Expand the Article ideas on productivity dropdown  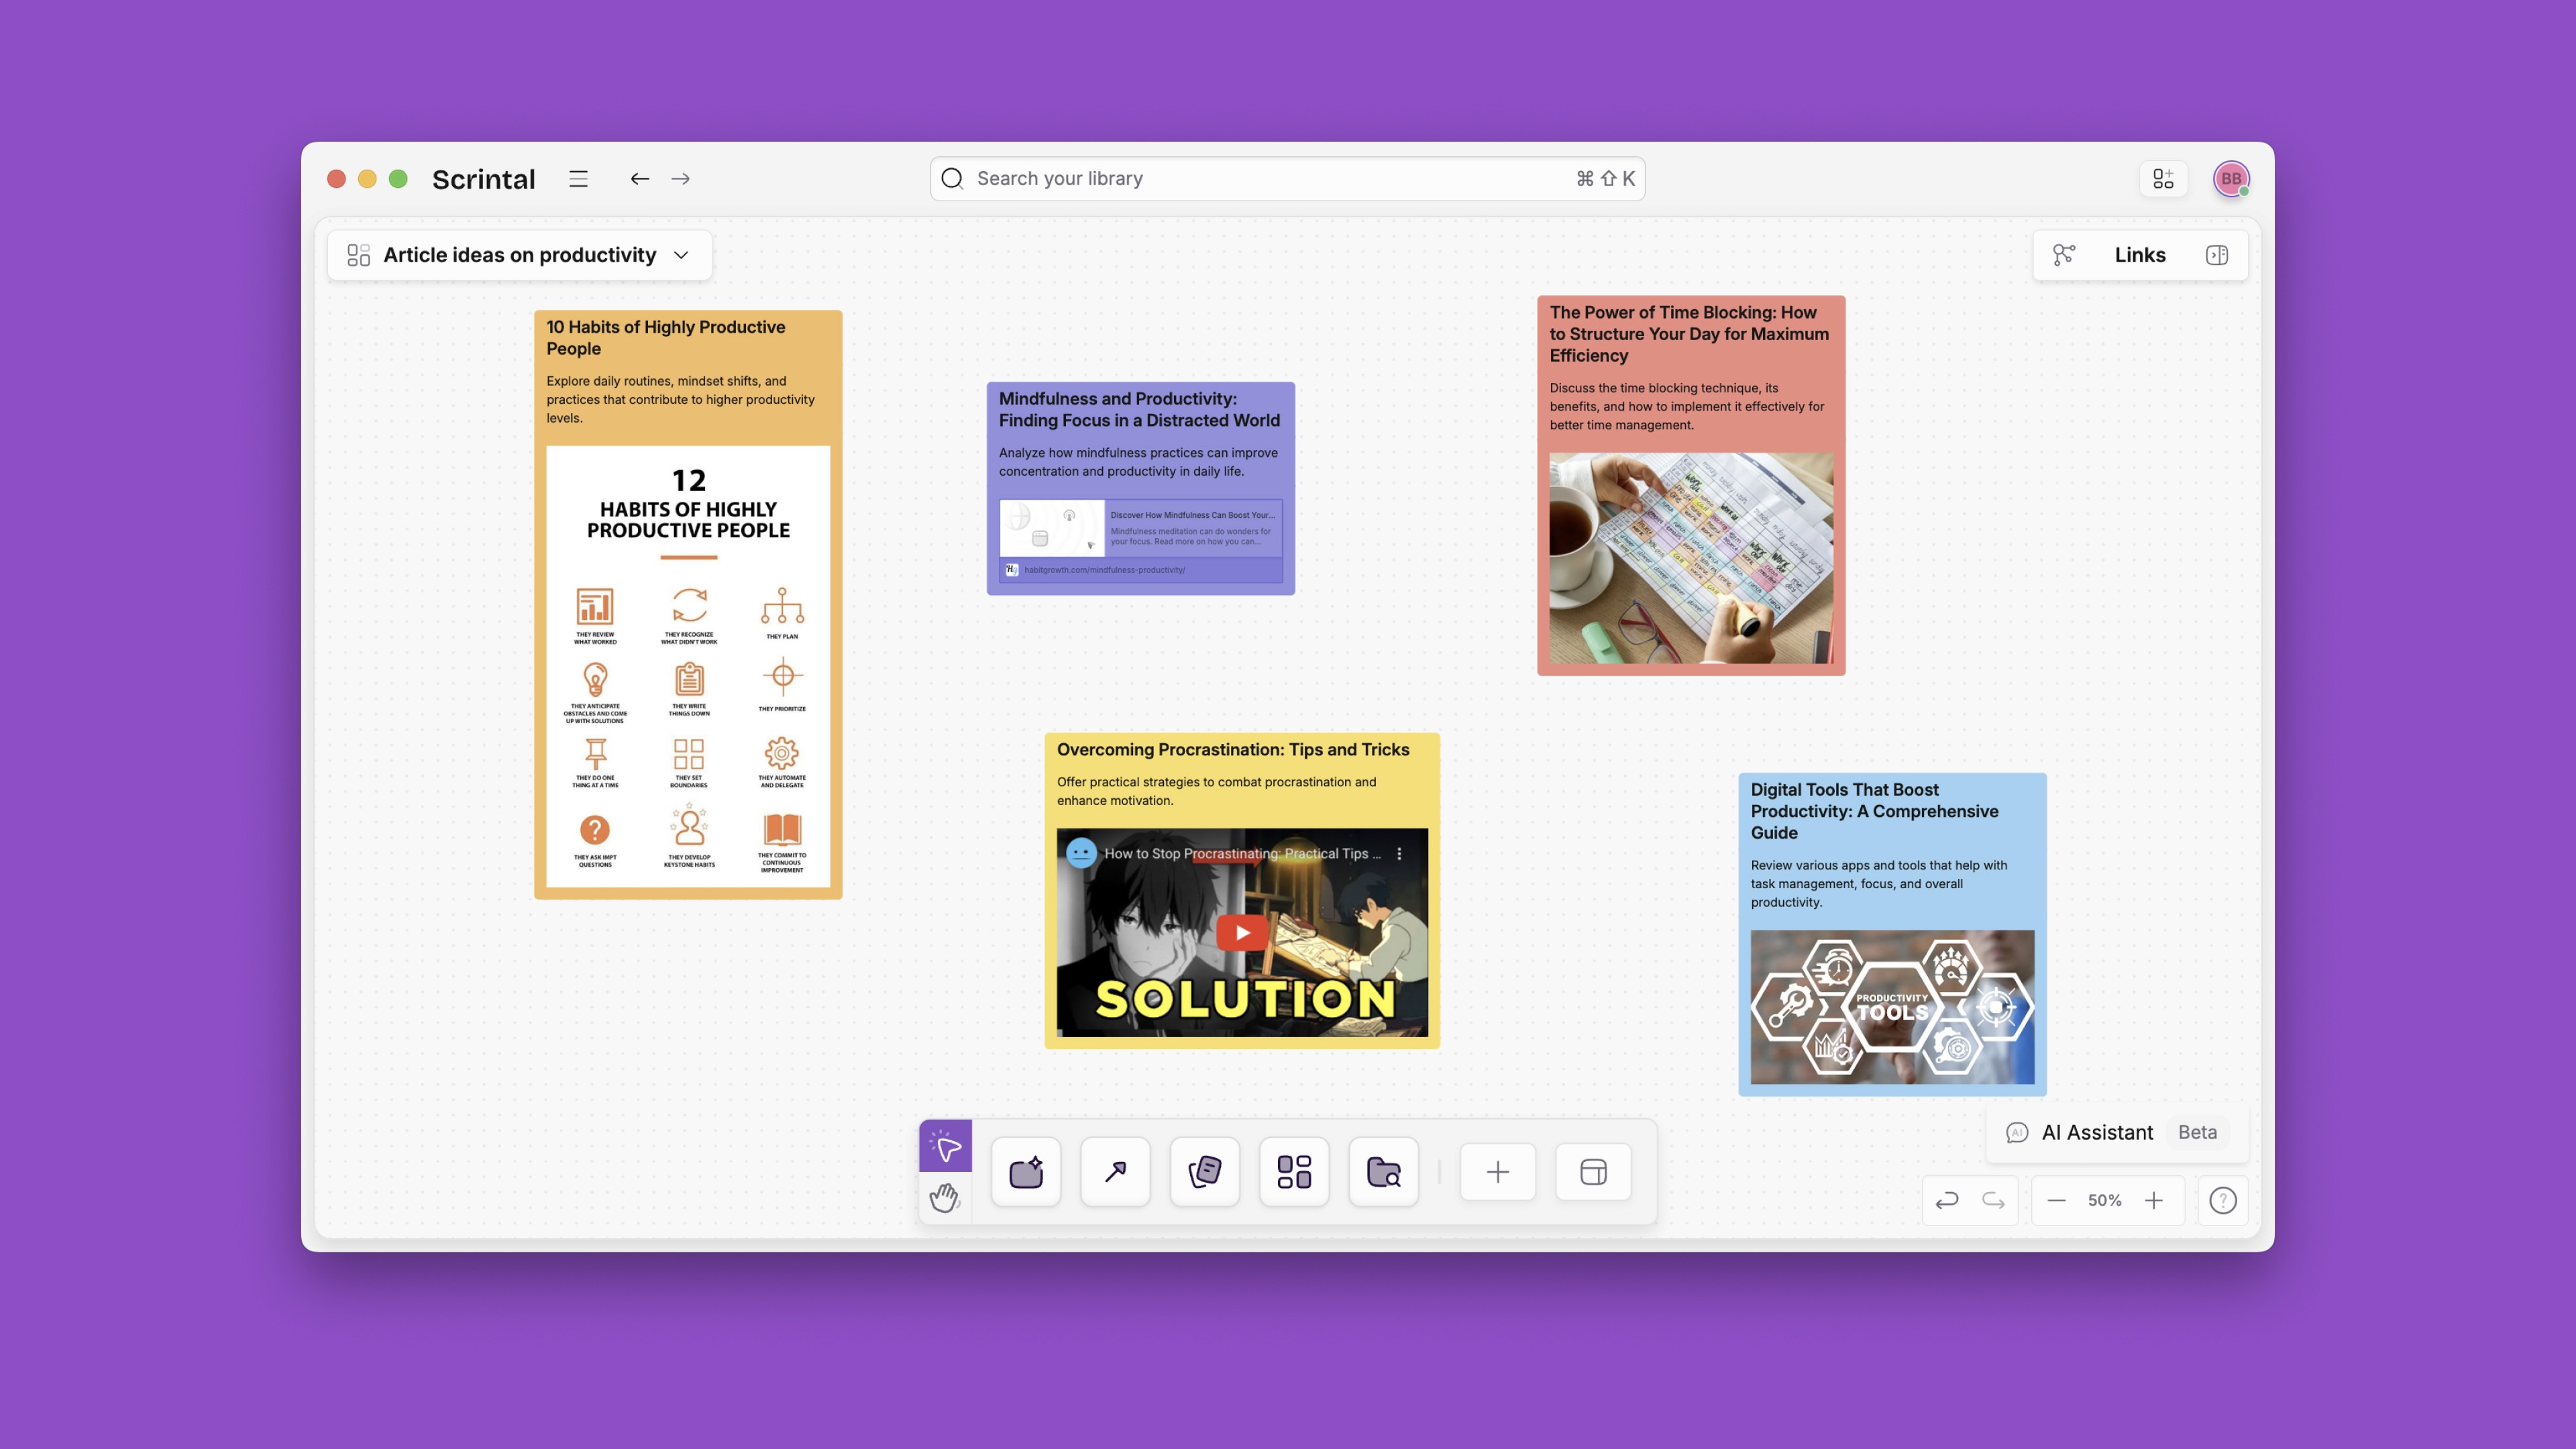click(x=681, y=255)
